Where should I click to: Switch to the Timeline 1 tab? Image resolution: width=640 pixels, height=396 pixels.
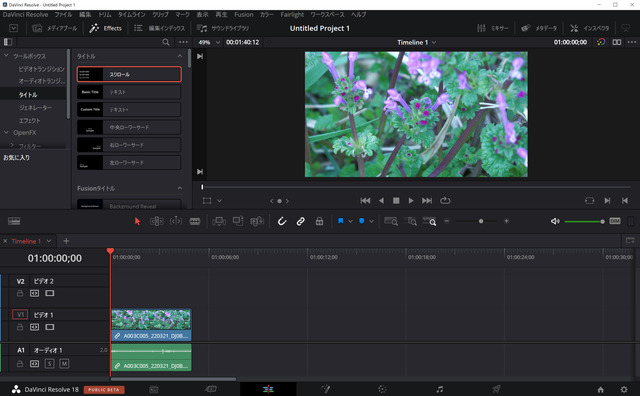point(26,241)
